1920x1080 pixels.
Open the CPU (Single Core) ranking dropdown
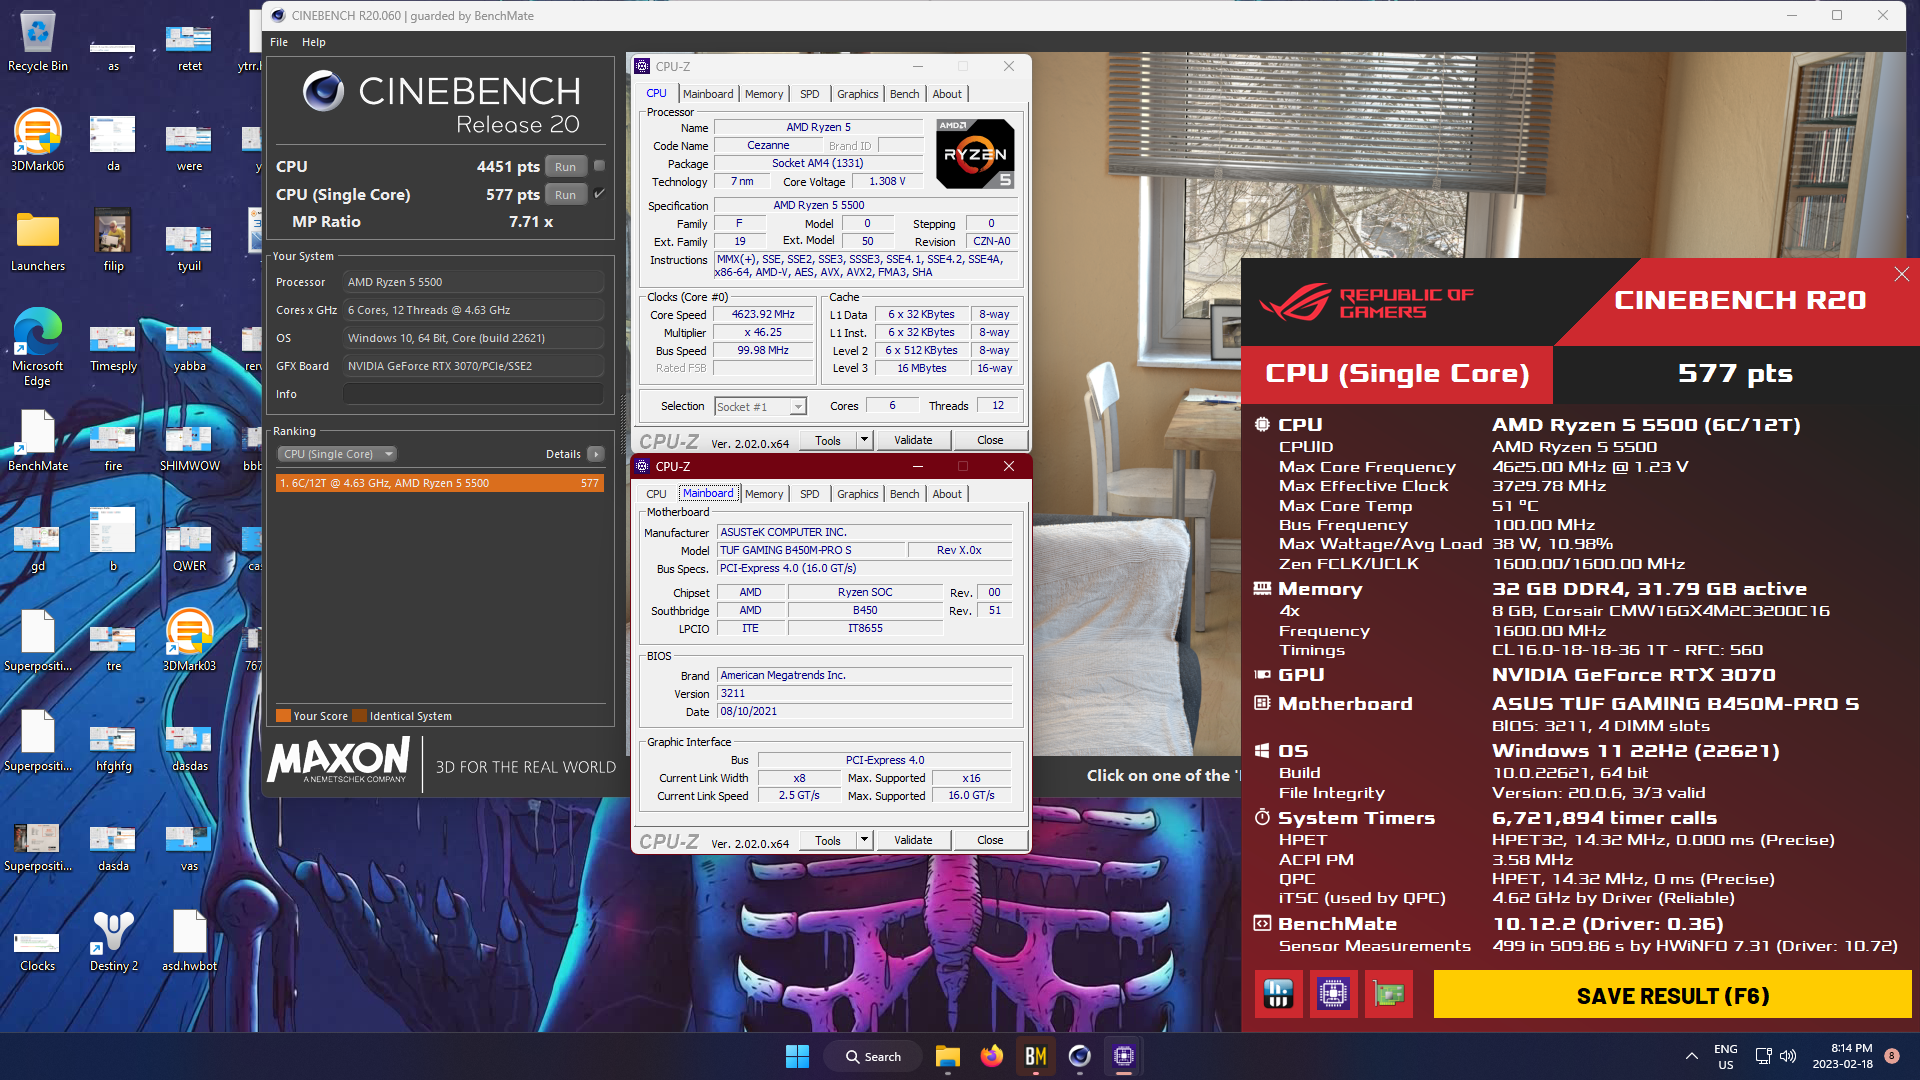pos(337,454)
